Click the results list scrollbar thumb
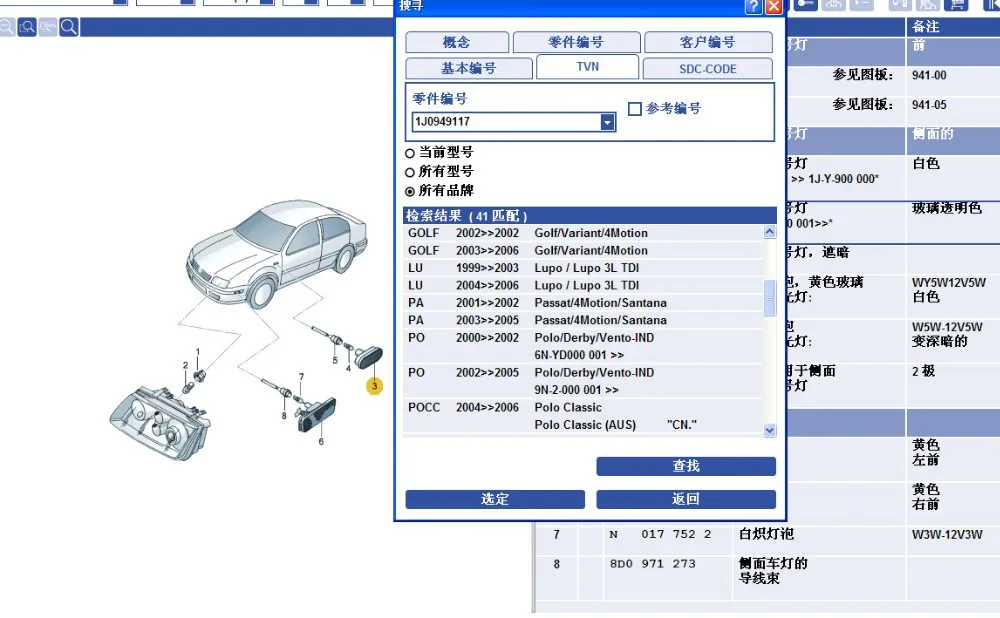The height and width of the screenshot is (618, 1000). coord(770,298)
